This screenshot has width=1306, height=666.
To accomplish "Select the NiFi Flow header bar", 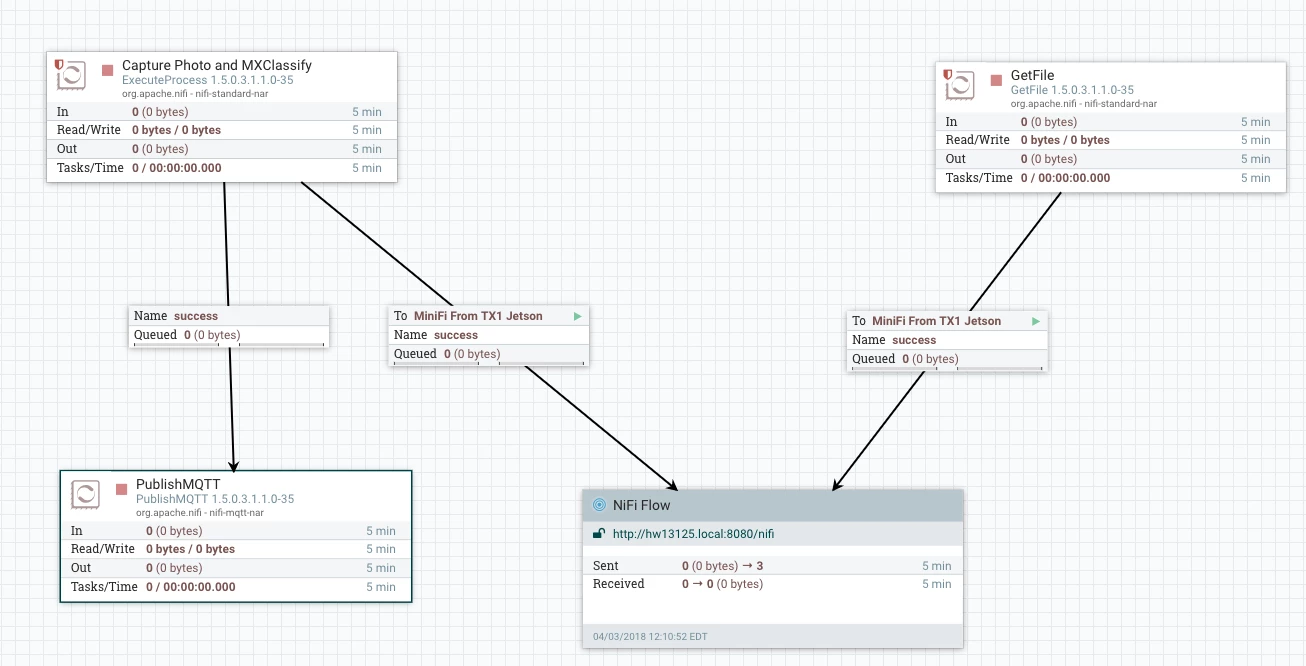I will (x=773, y=505).
